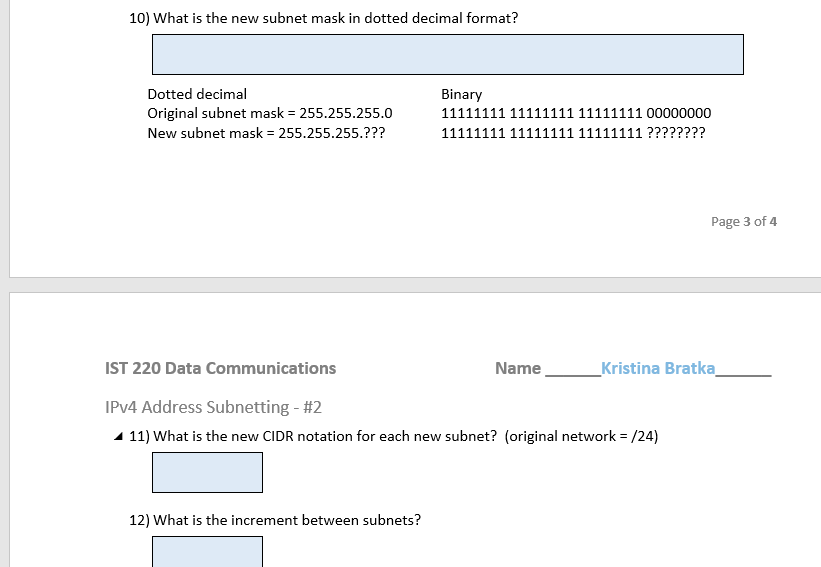This screenshot has height=567, width=821.
Task: Click the CIDR notation answer box for question 11
Action: 207,472
